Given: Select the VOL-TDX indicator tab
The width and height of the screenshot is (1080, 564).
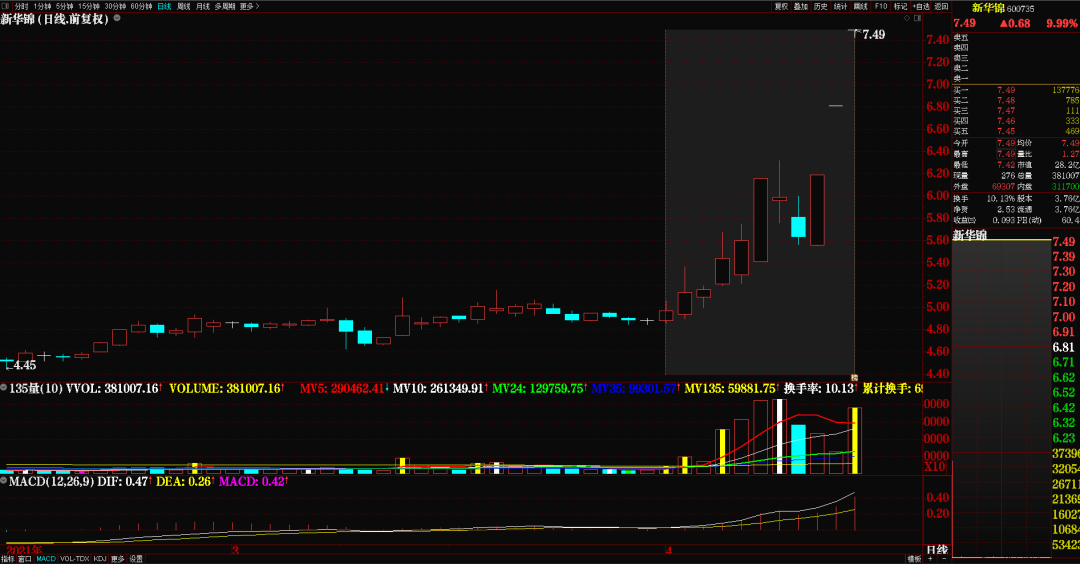Looking at the screenshot, I should click(x=74, y=559).
